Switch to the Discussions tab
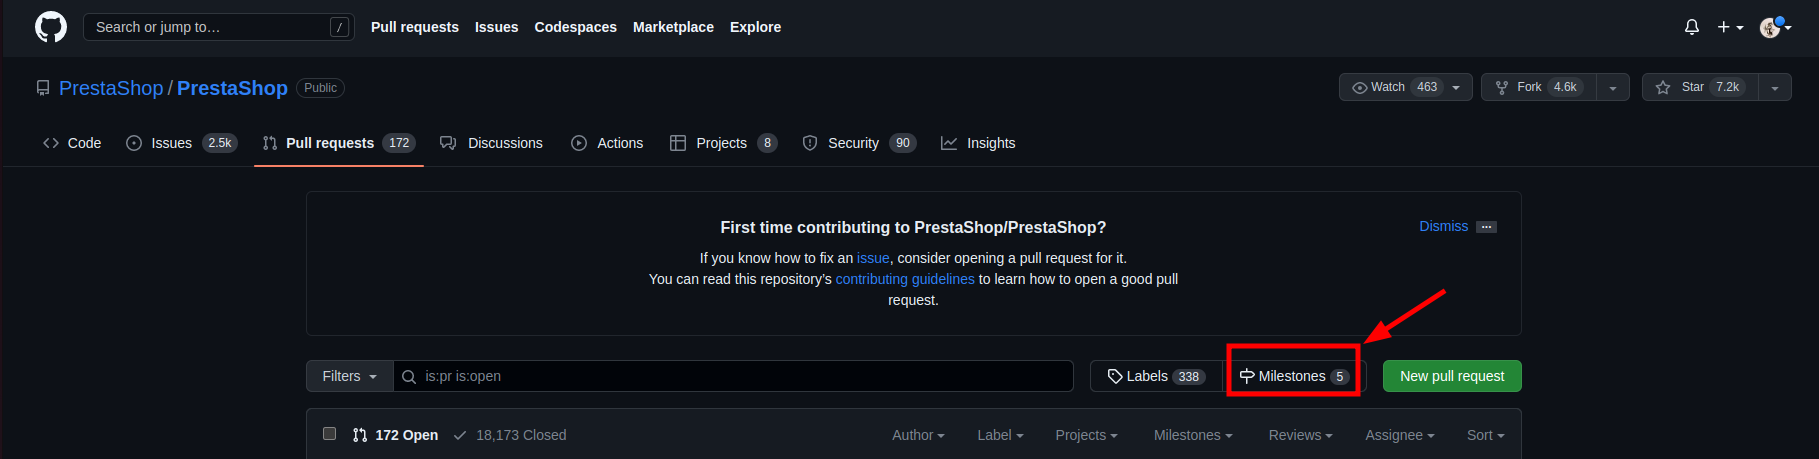The image size is (1819, 459). pos(491,143)
